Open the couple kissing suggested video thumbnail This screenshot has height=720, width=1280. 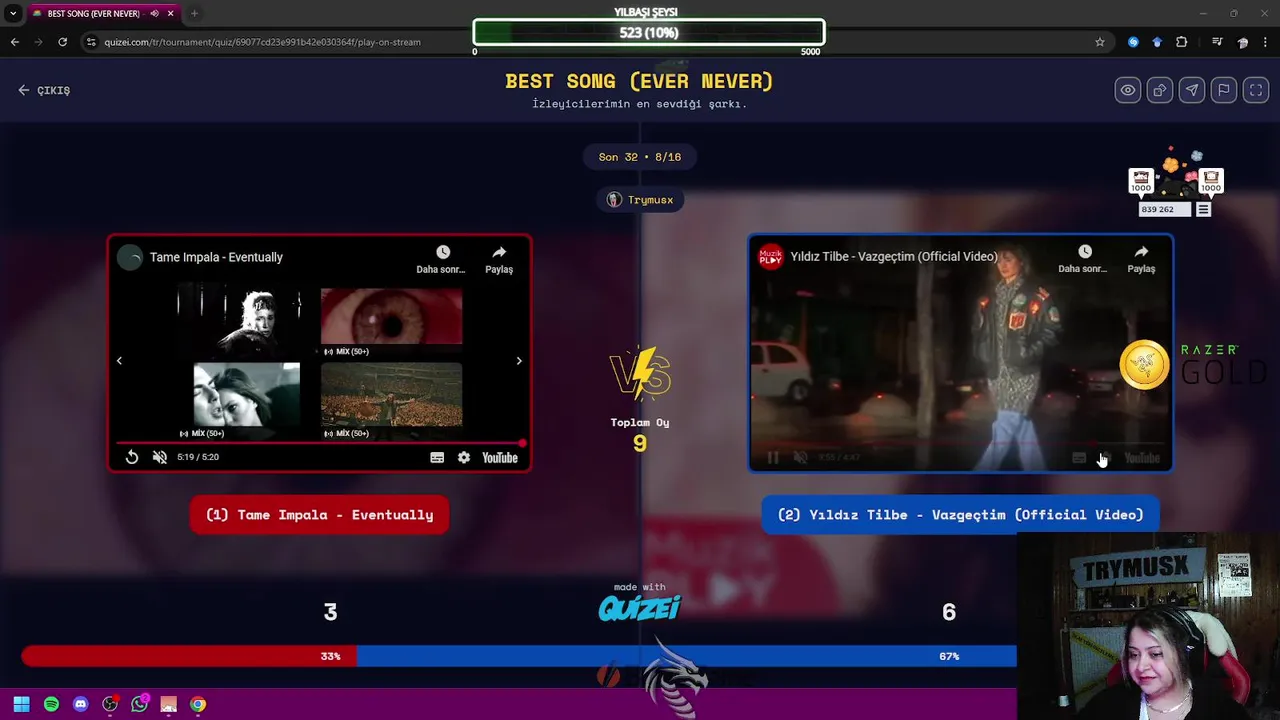(x=246, y=395)
